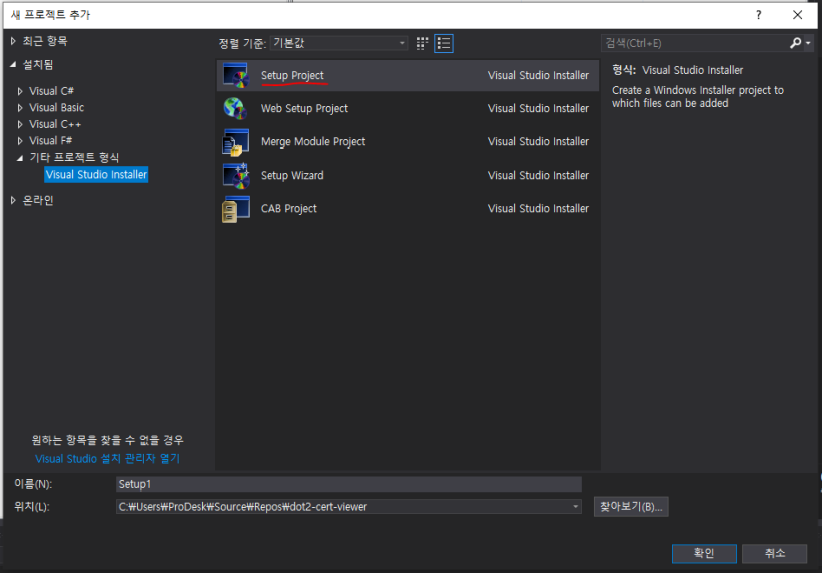Select 온라인 label in tree
The width and height of the screenshot is (824, 574).
[x=38, y=200]
